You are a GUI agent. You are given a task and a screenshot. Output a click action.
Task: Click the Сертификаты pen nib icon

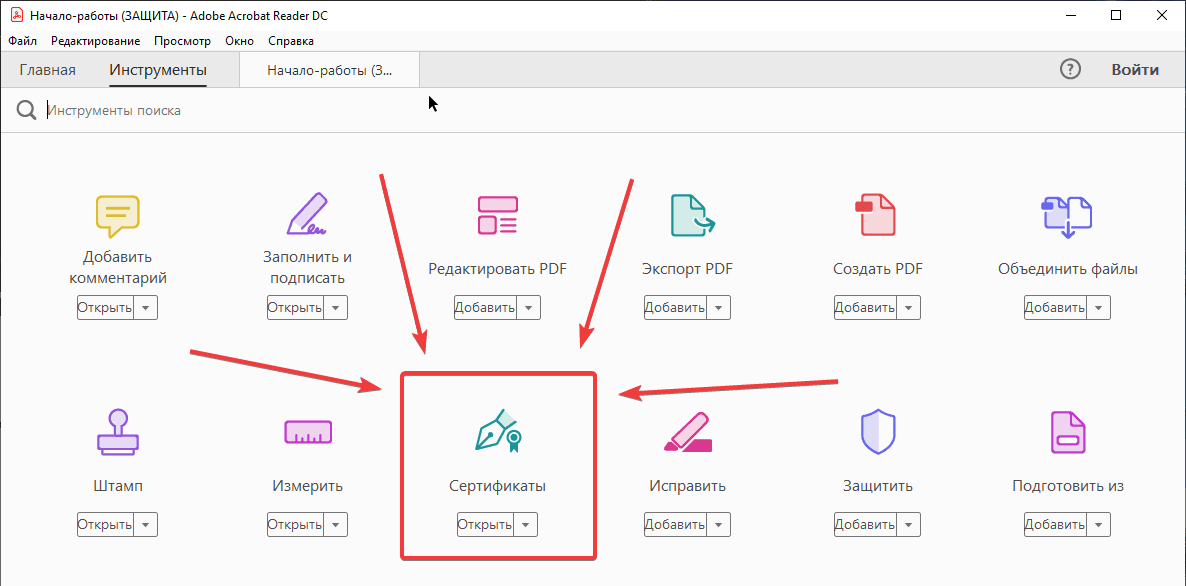coord(498,432)
